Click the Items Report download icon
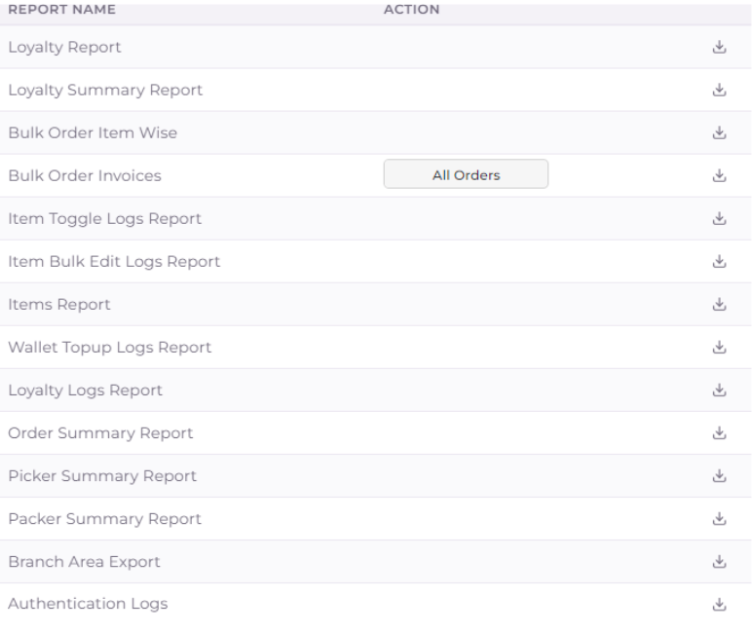 717,304
